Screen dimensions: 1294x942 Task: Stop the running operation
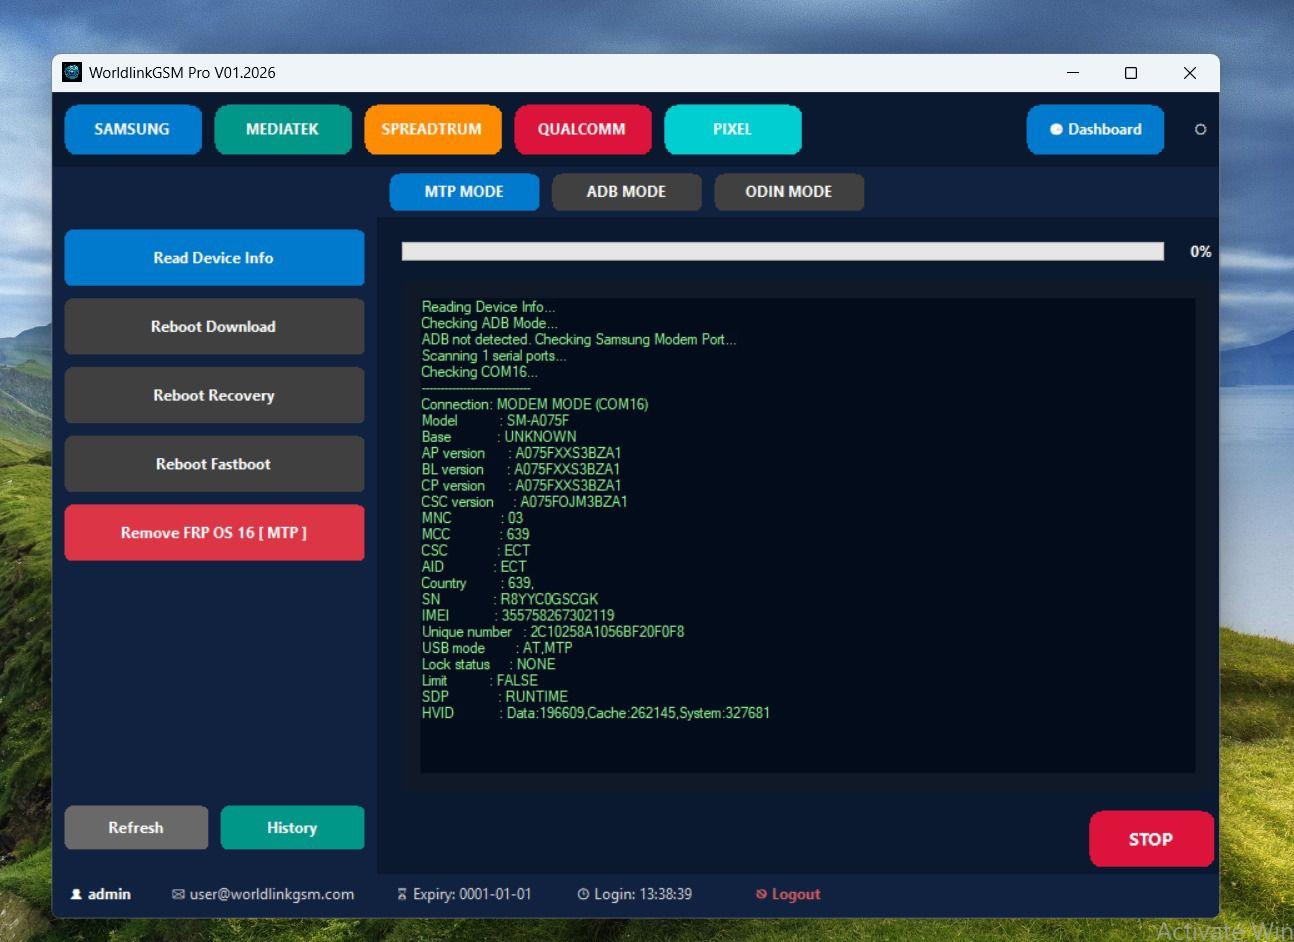(x=1150, y=839)
